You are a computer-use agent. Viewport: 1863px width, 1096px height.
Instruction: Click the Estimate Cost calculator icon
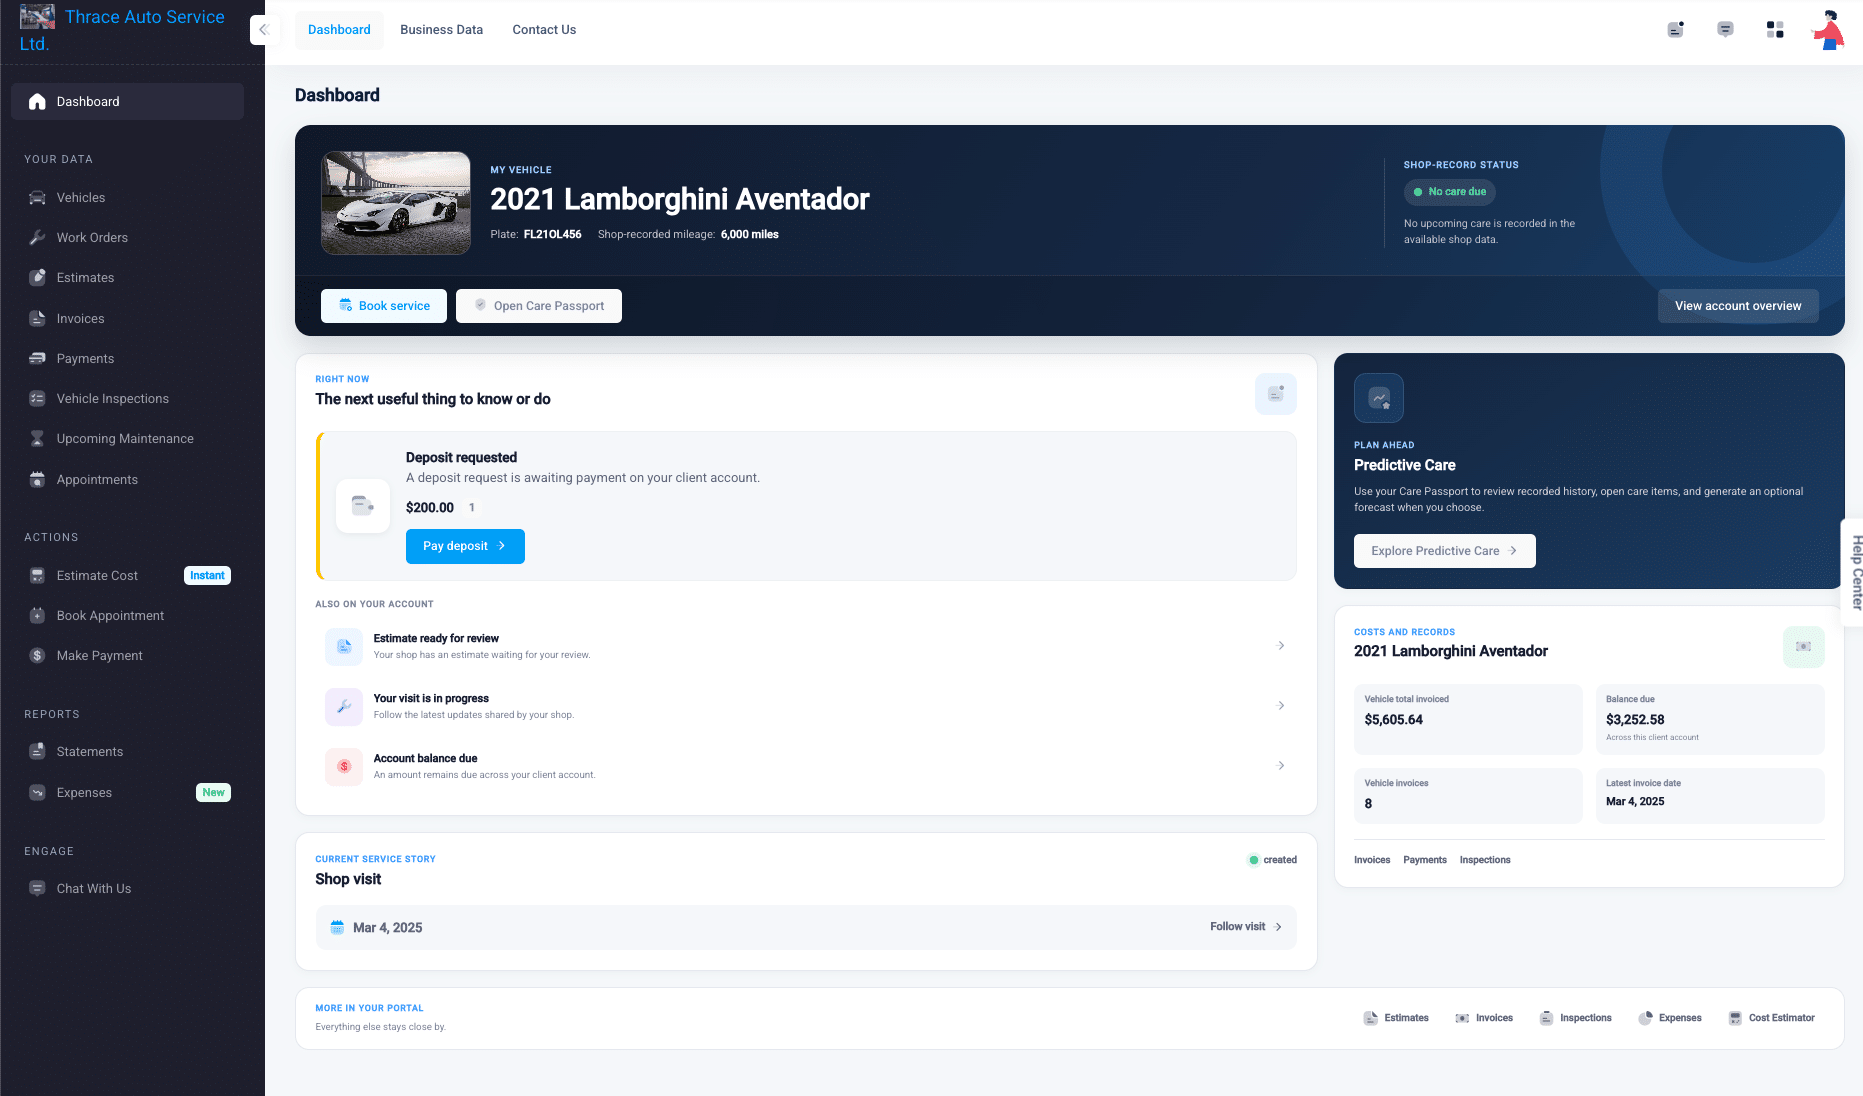tap(37, 576)
